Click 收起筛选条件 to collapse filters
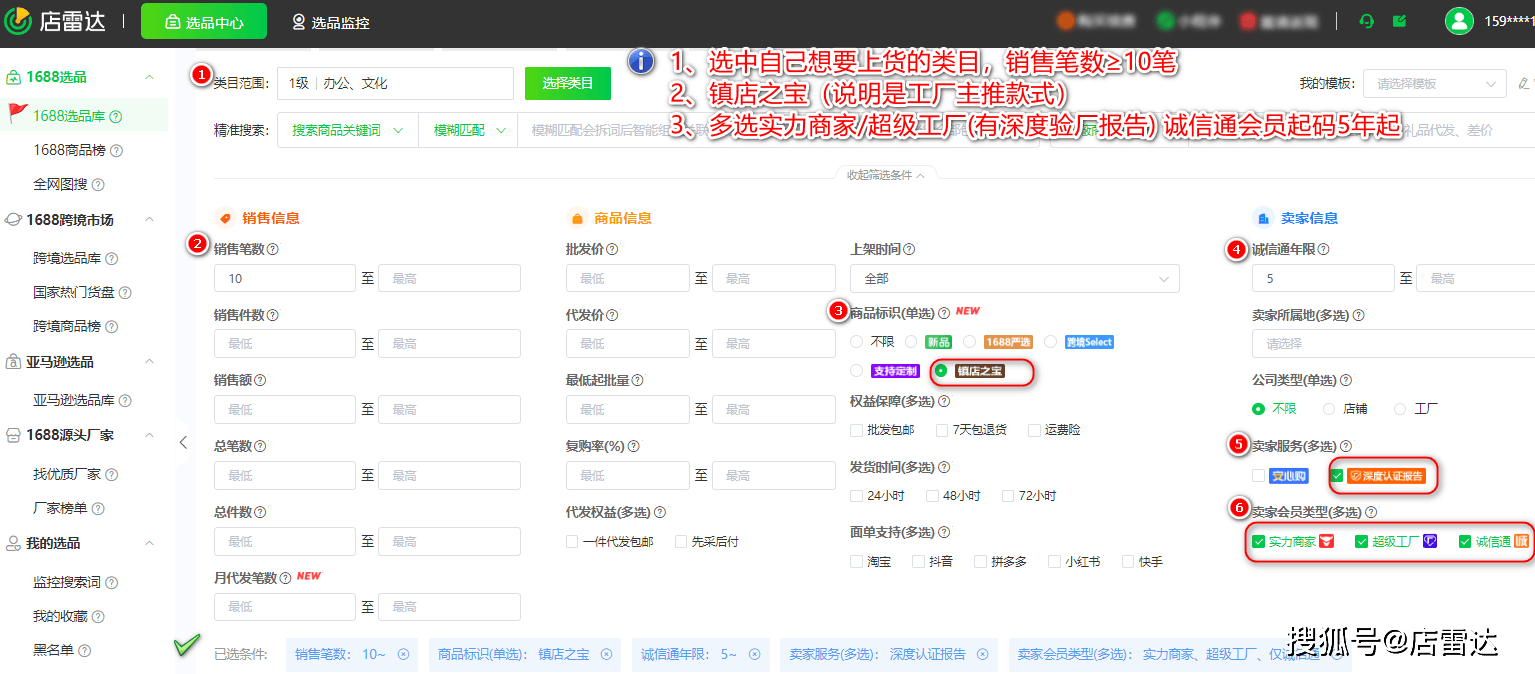This screenshot has width=1535, height=674. coord(886,175)
